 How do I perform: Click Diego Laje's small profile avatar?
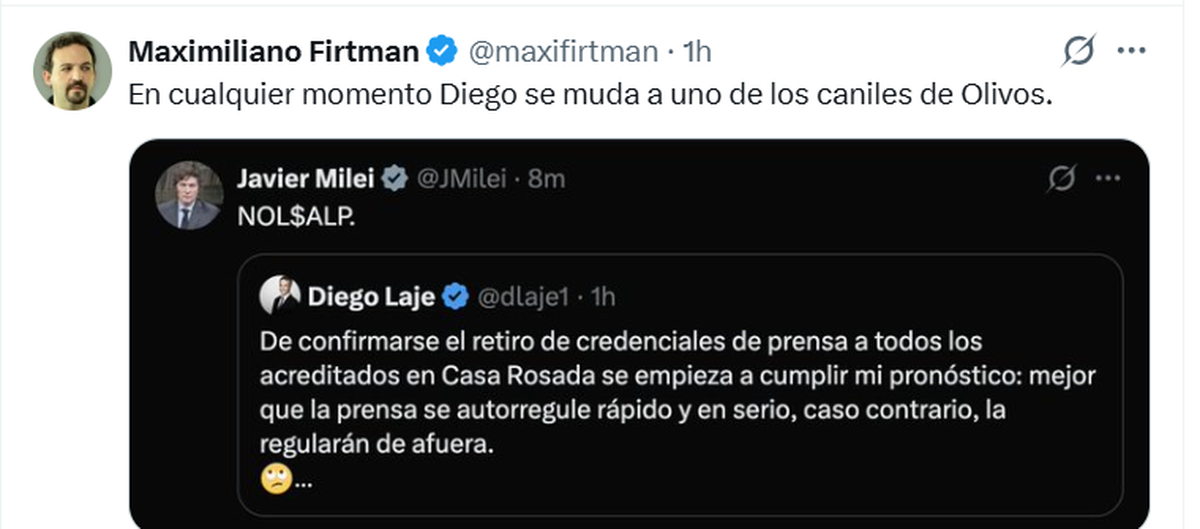(279, 295)
